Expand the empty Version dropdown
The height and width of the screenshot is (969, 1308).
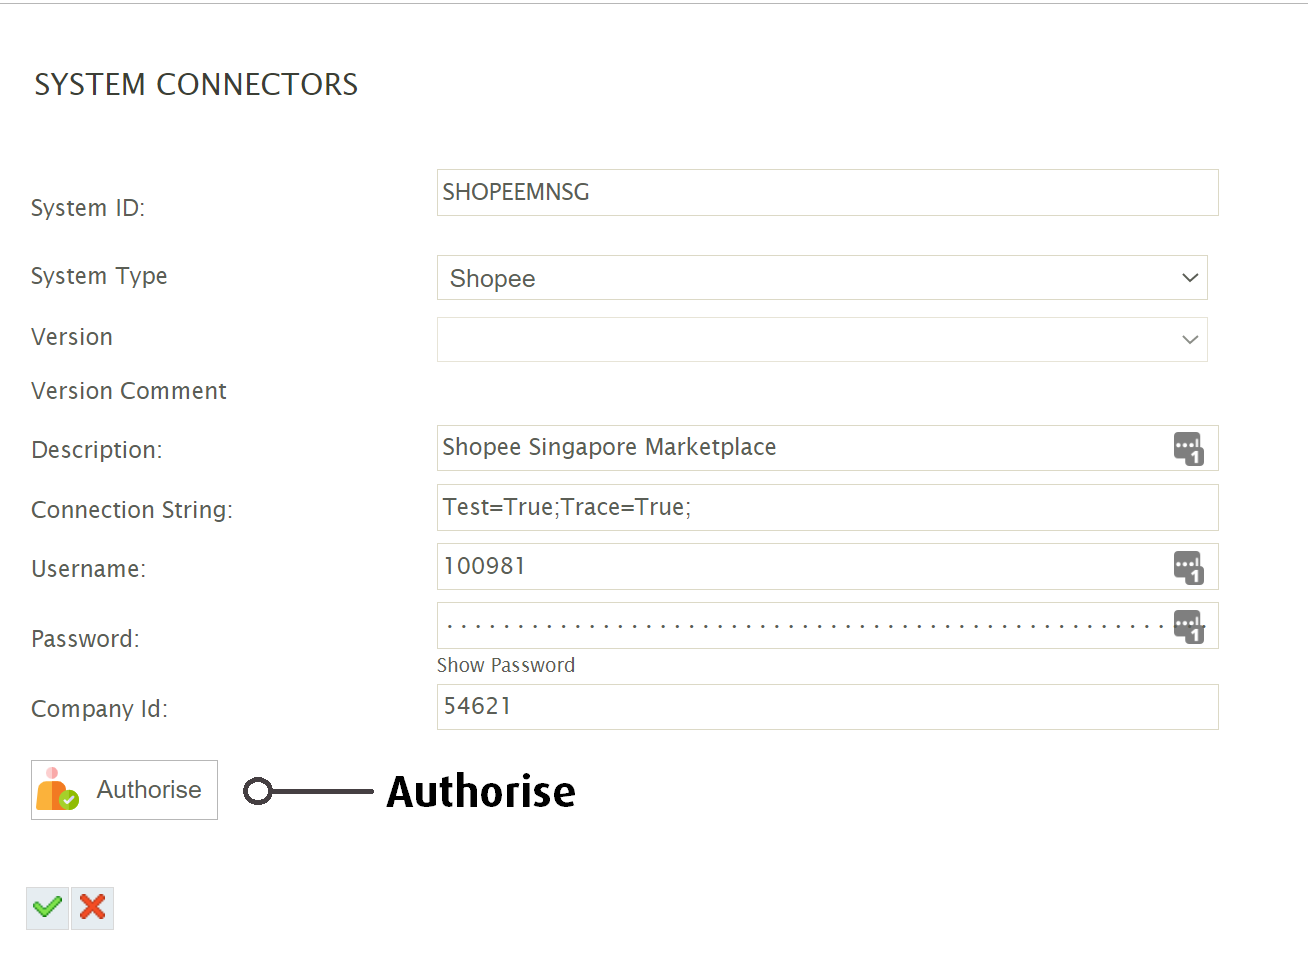click(x=822, y=340)
